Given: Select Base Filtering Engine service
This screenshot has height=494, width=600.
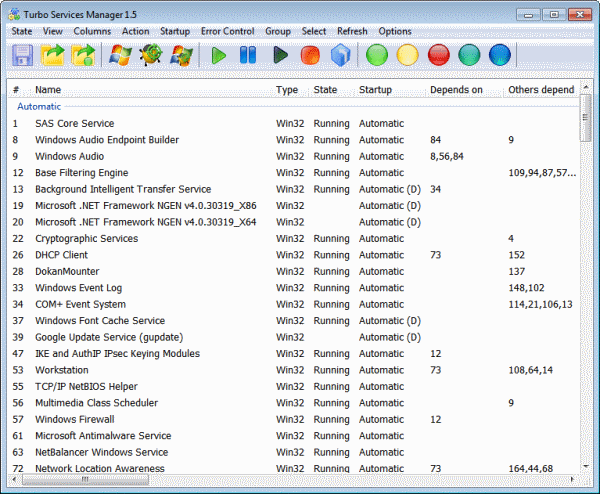Looking at the screenshot, I should pyautogui.click(x=293, y=173).
